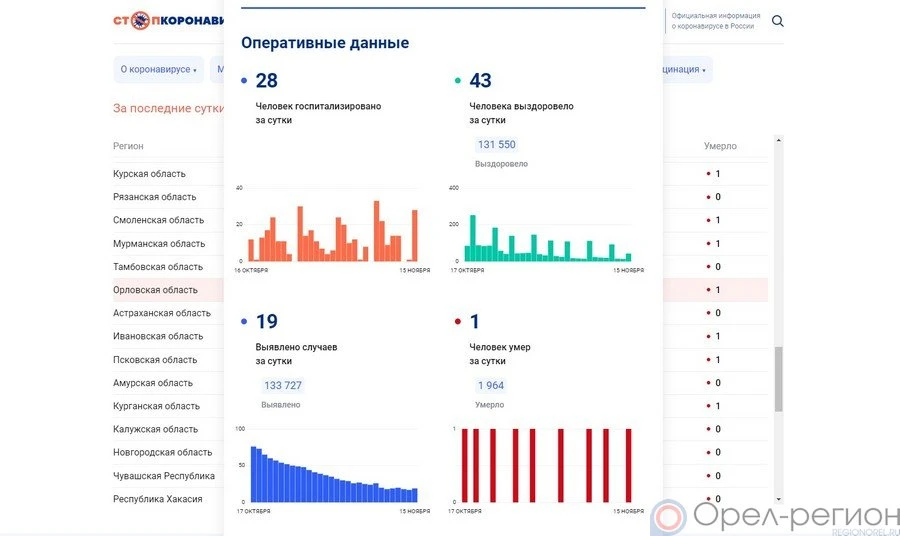The height and width of the screenshot is (536, 900).
Task: Click the 1 964 deaths total badge
Action: point(491,386)
